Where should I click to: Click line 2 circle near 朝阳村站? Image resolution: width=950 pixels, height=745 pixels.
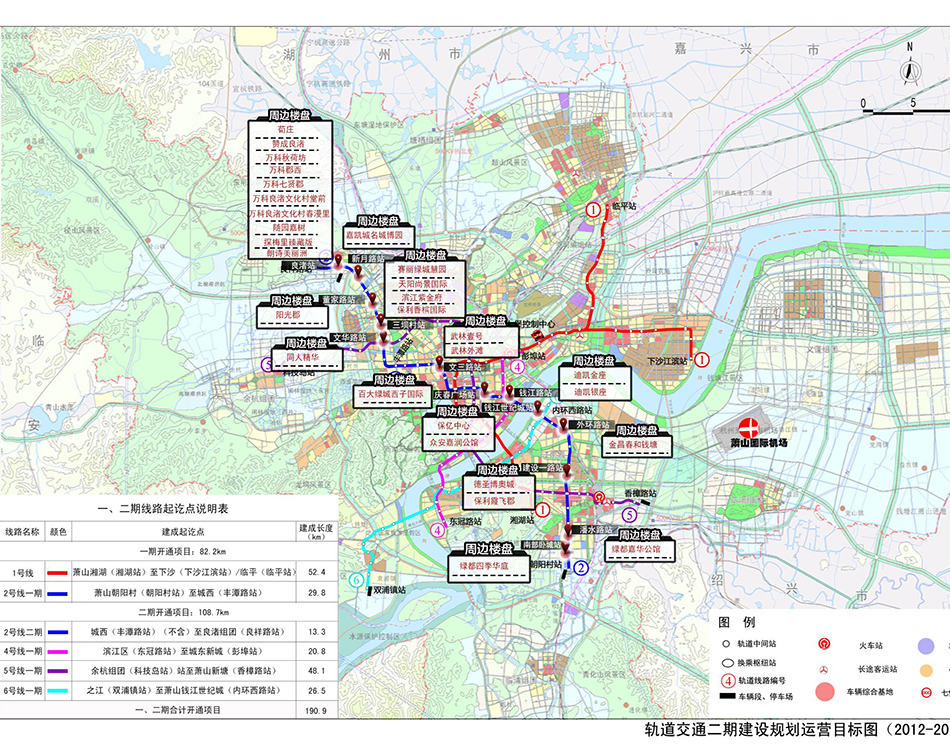coord(580,568)
